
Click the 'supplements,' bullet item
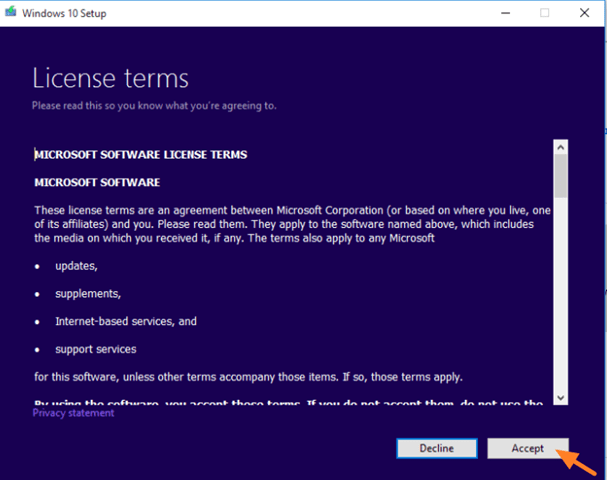[88, 294]
